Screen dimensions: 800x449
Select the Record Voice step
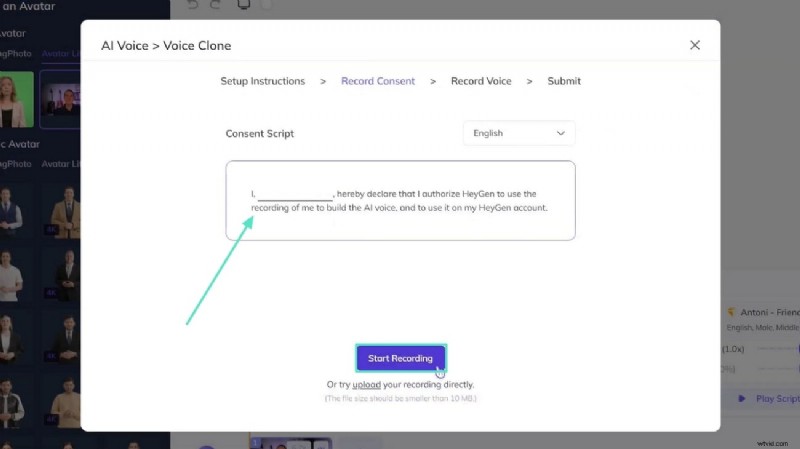[x=481, y=81]
